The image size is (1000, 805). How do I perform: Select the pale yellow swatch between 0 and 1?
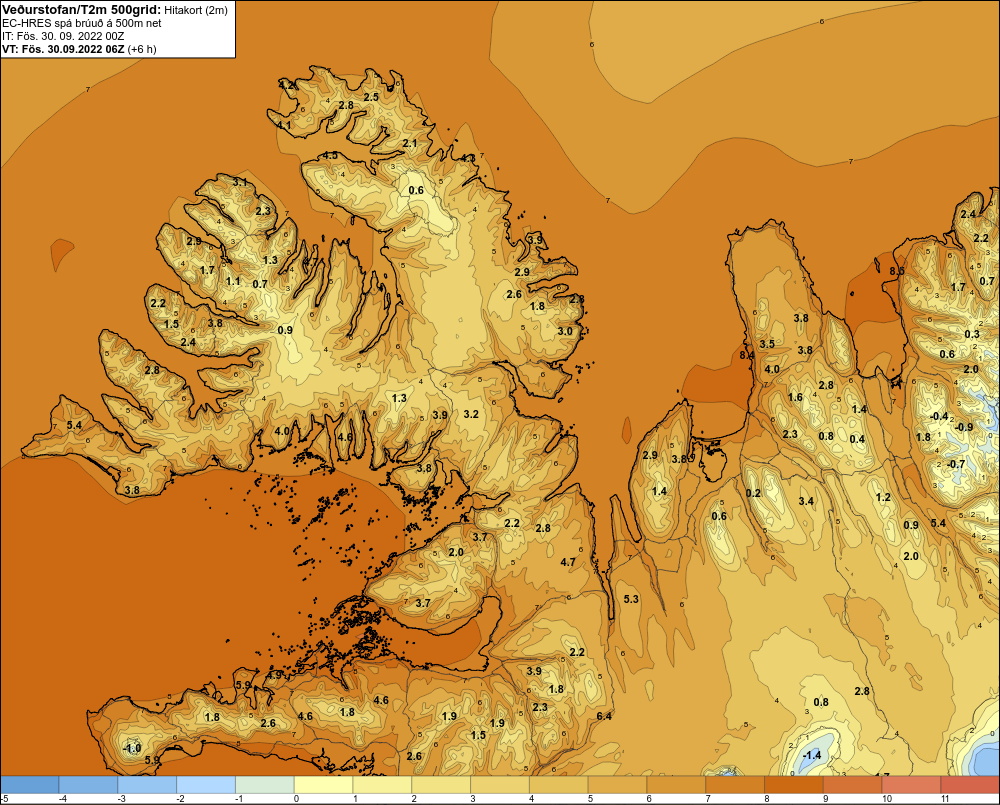(323, 785)
